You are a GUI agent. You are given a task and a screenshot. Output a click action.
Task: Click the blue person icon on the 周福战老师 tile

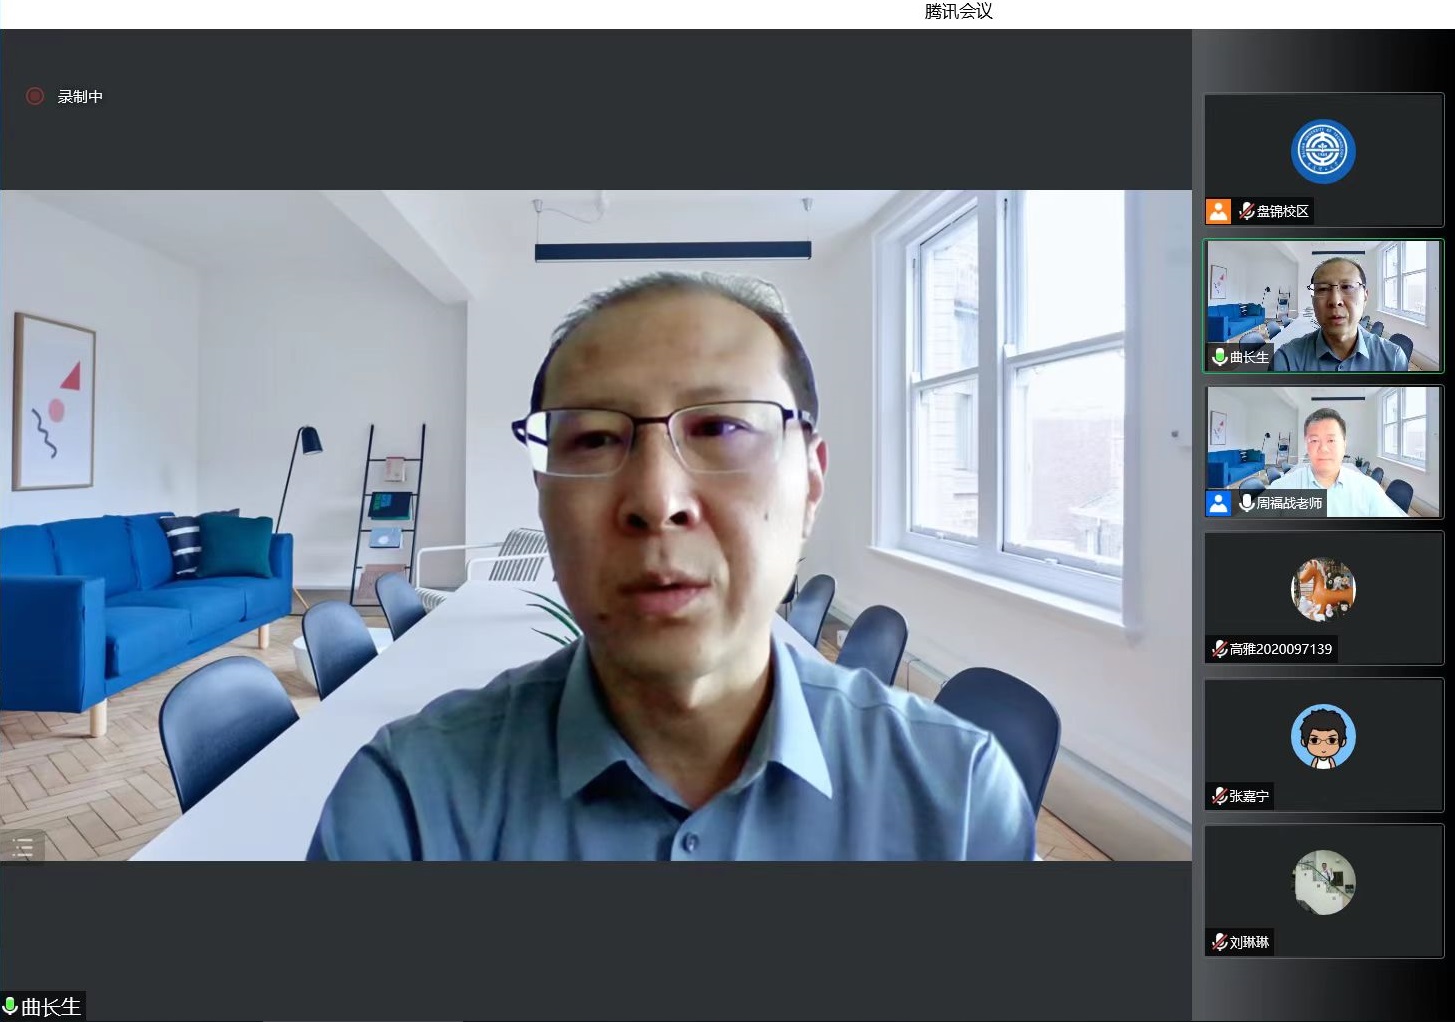(x=1218, y=503)
